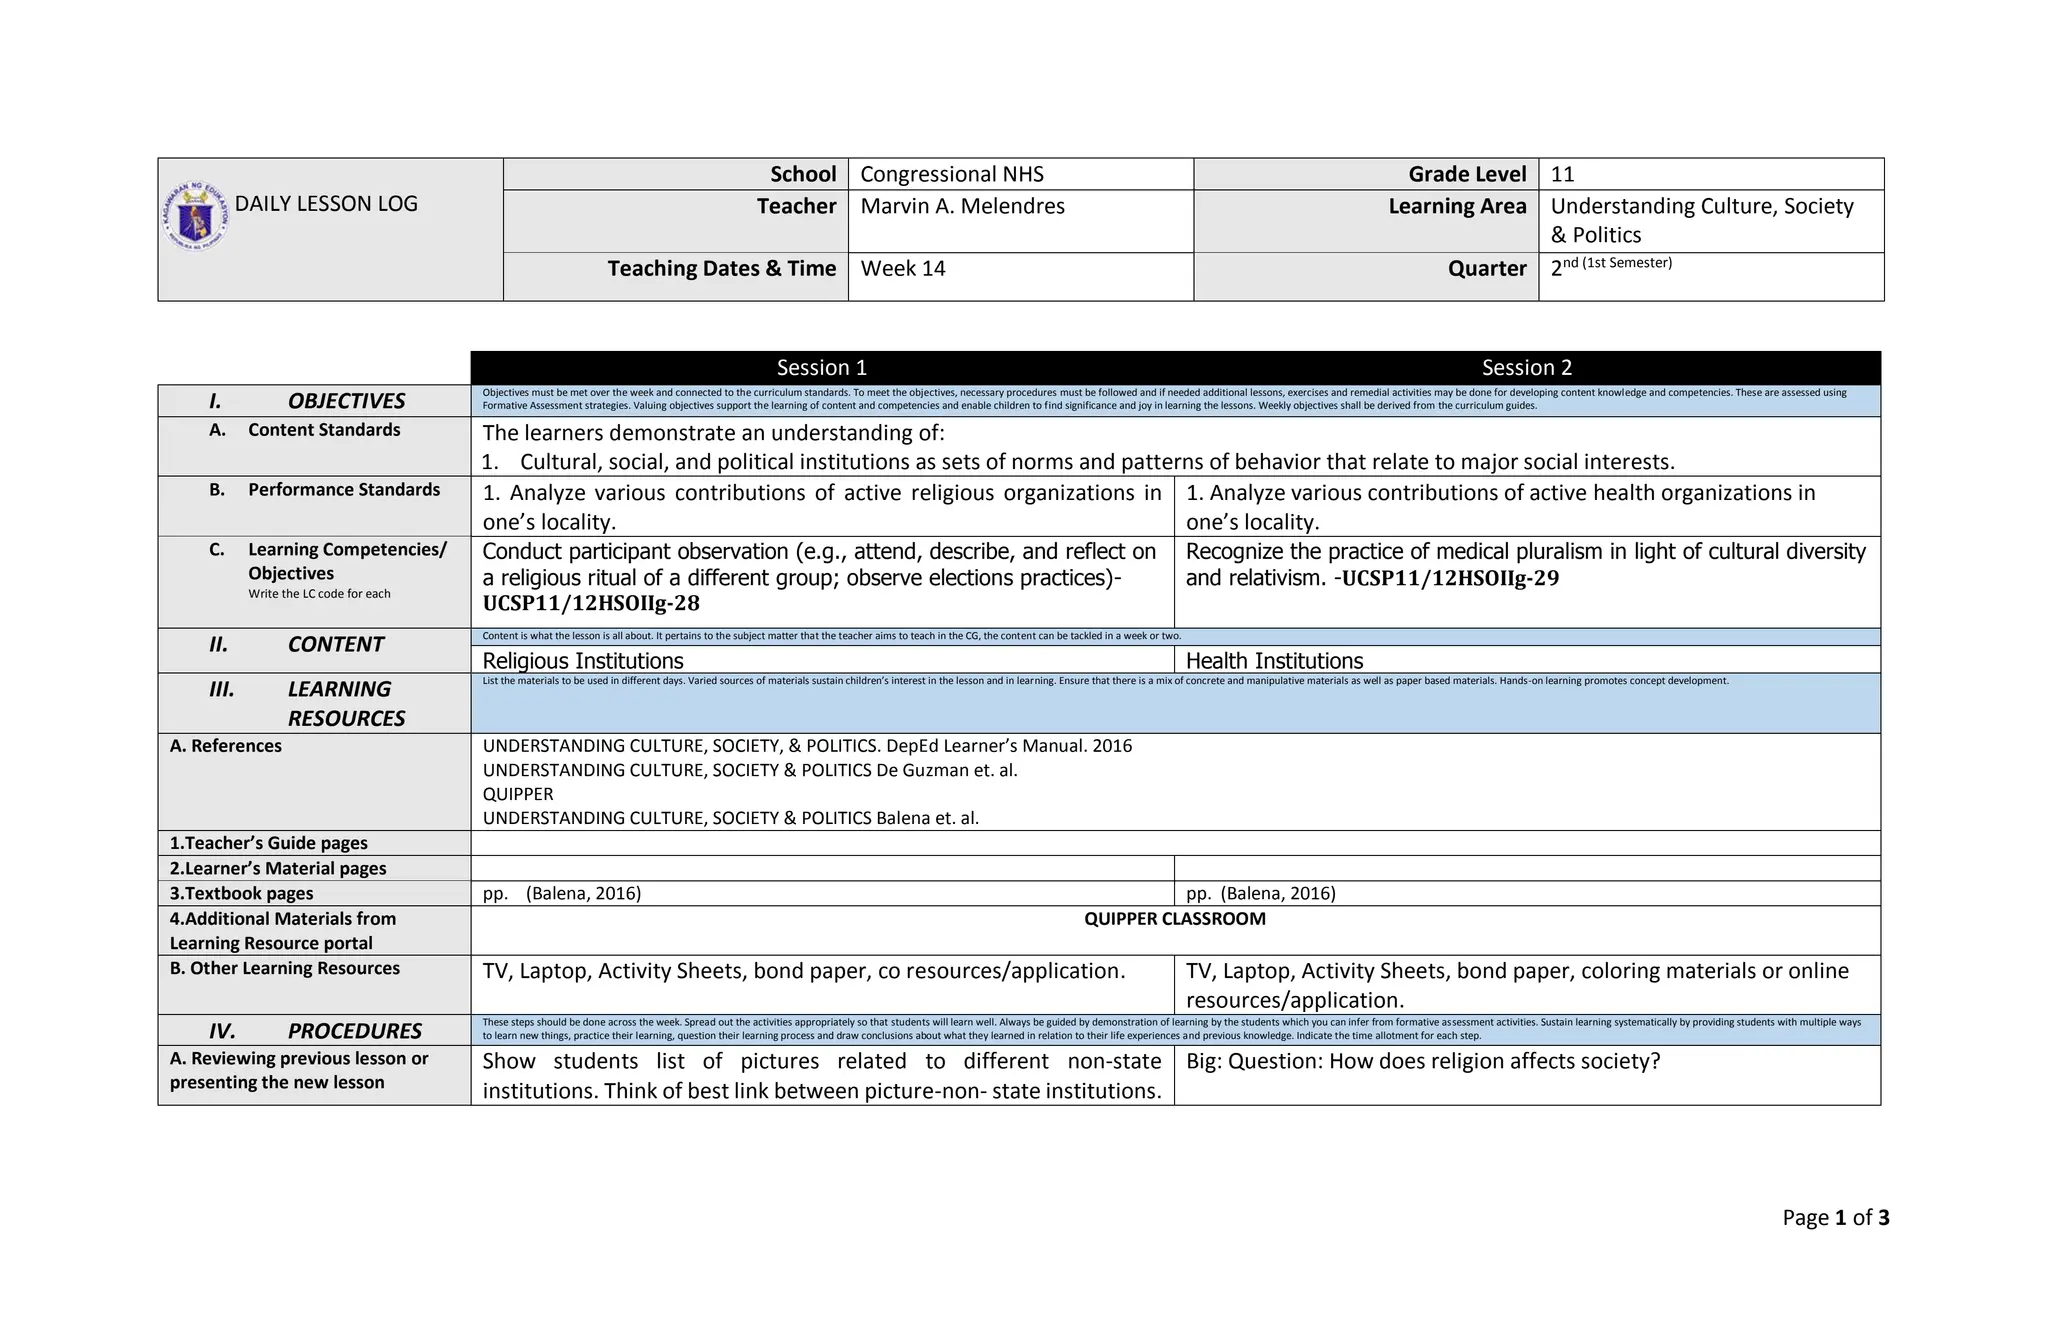Click the PROCEDURES section heading
The width and height of the screenshot is (2048, 1339).
pos(354,1031)
